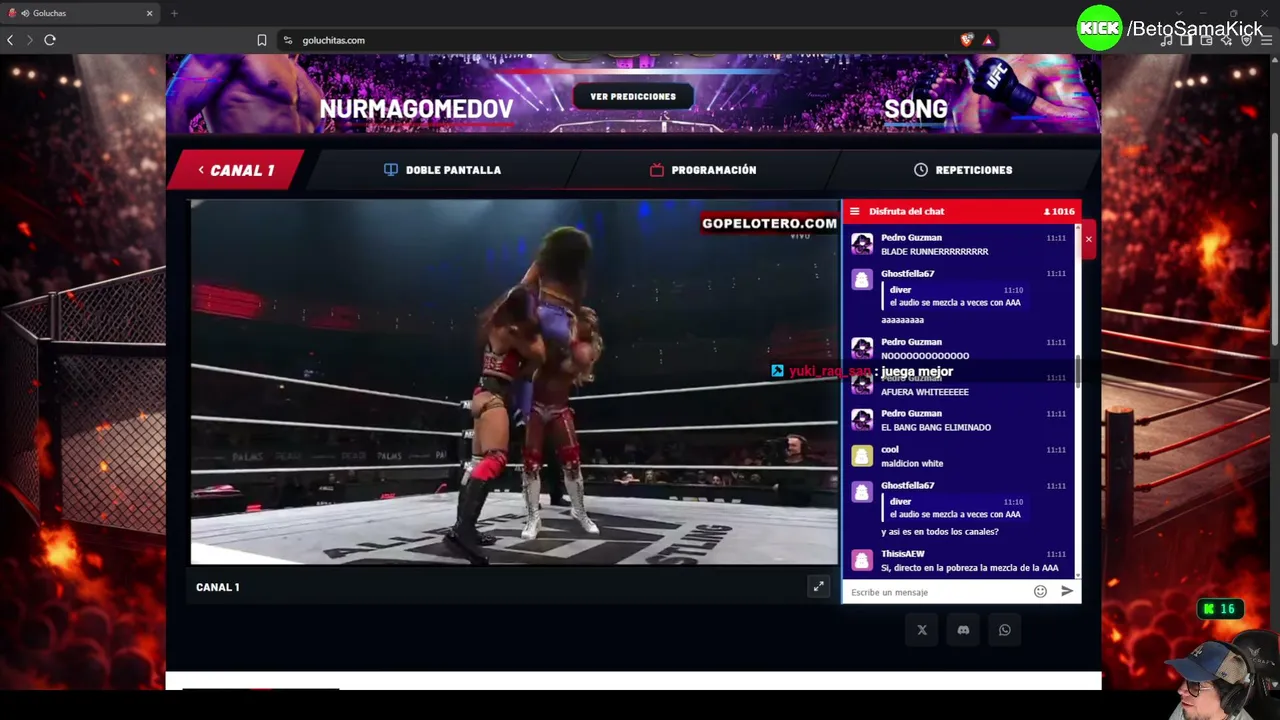1280x720 pixels.
Task: Select the 'EL BANG BANG ELIMINADO' message
Action: pos(936,428)
